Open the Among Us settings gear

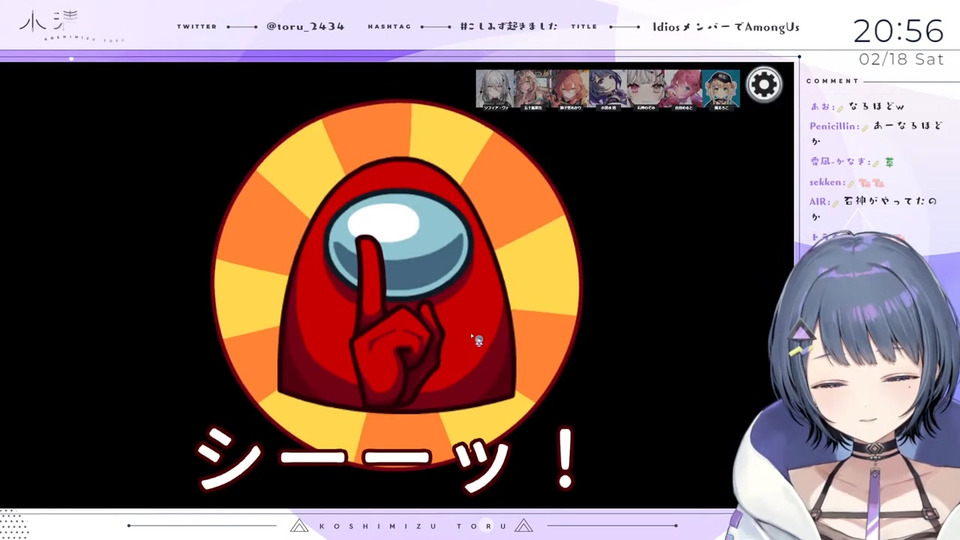tap(763, 84)
